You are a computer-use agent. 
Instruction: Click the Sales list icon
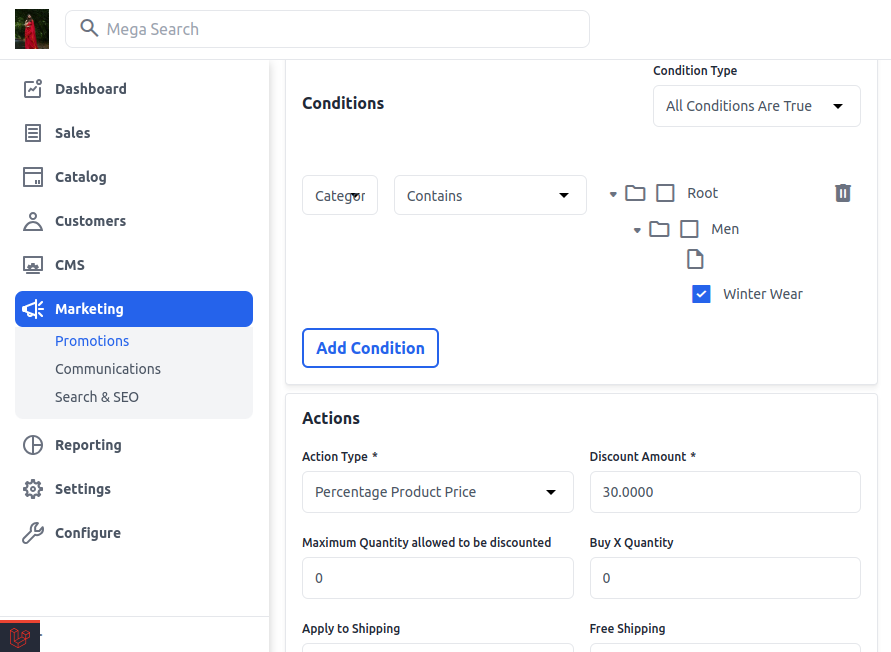point(33,133)
